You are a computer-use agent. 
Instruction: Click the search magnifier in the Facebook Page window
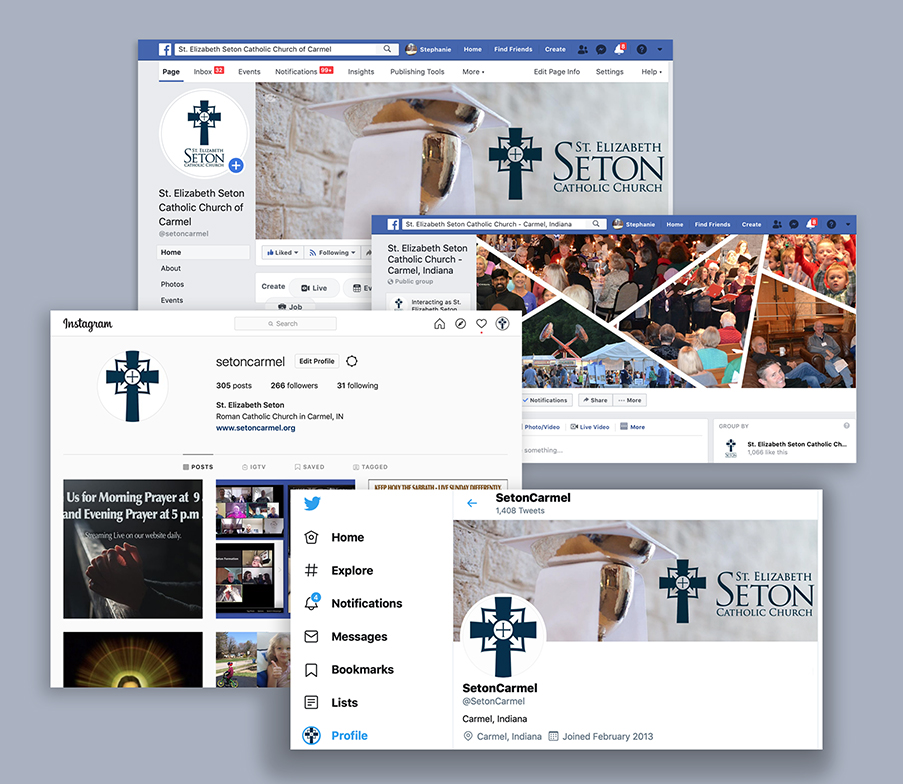pos(388,49)
